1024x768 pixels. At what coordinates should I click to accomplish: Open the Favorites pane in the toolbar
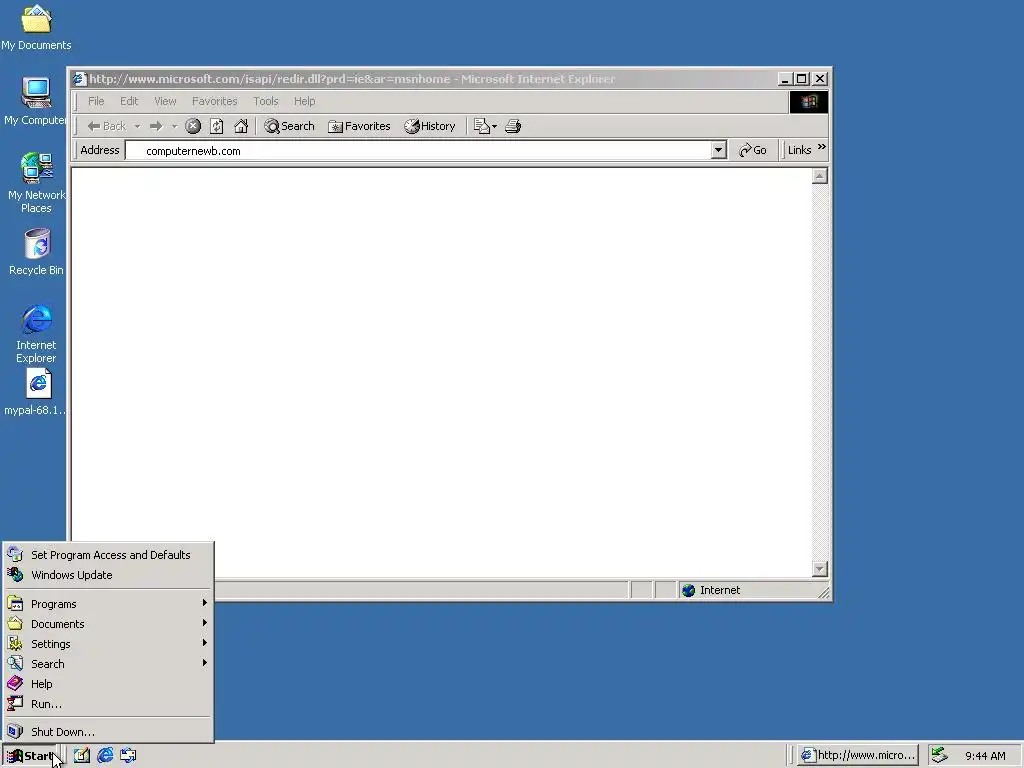pyautogui.click(x=359, y=126)
